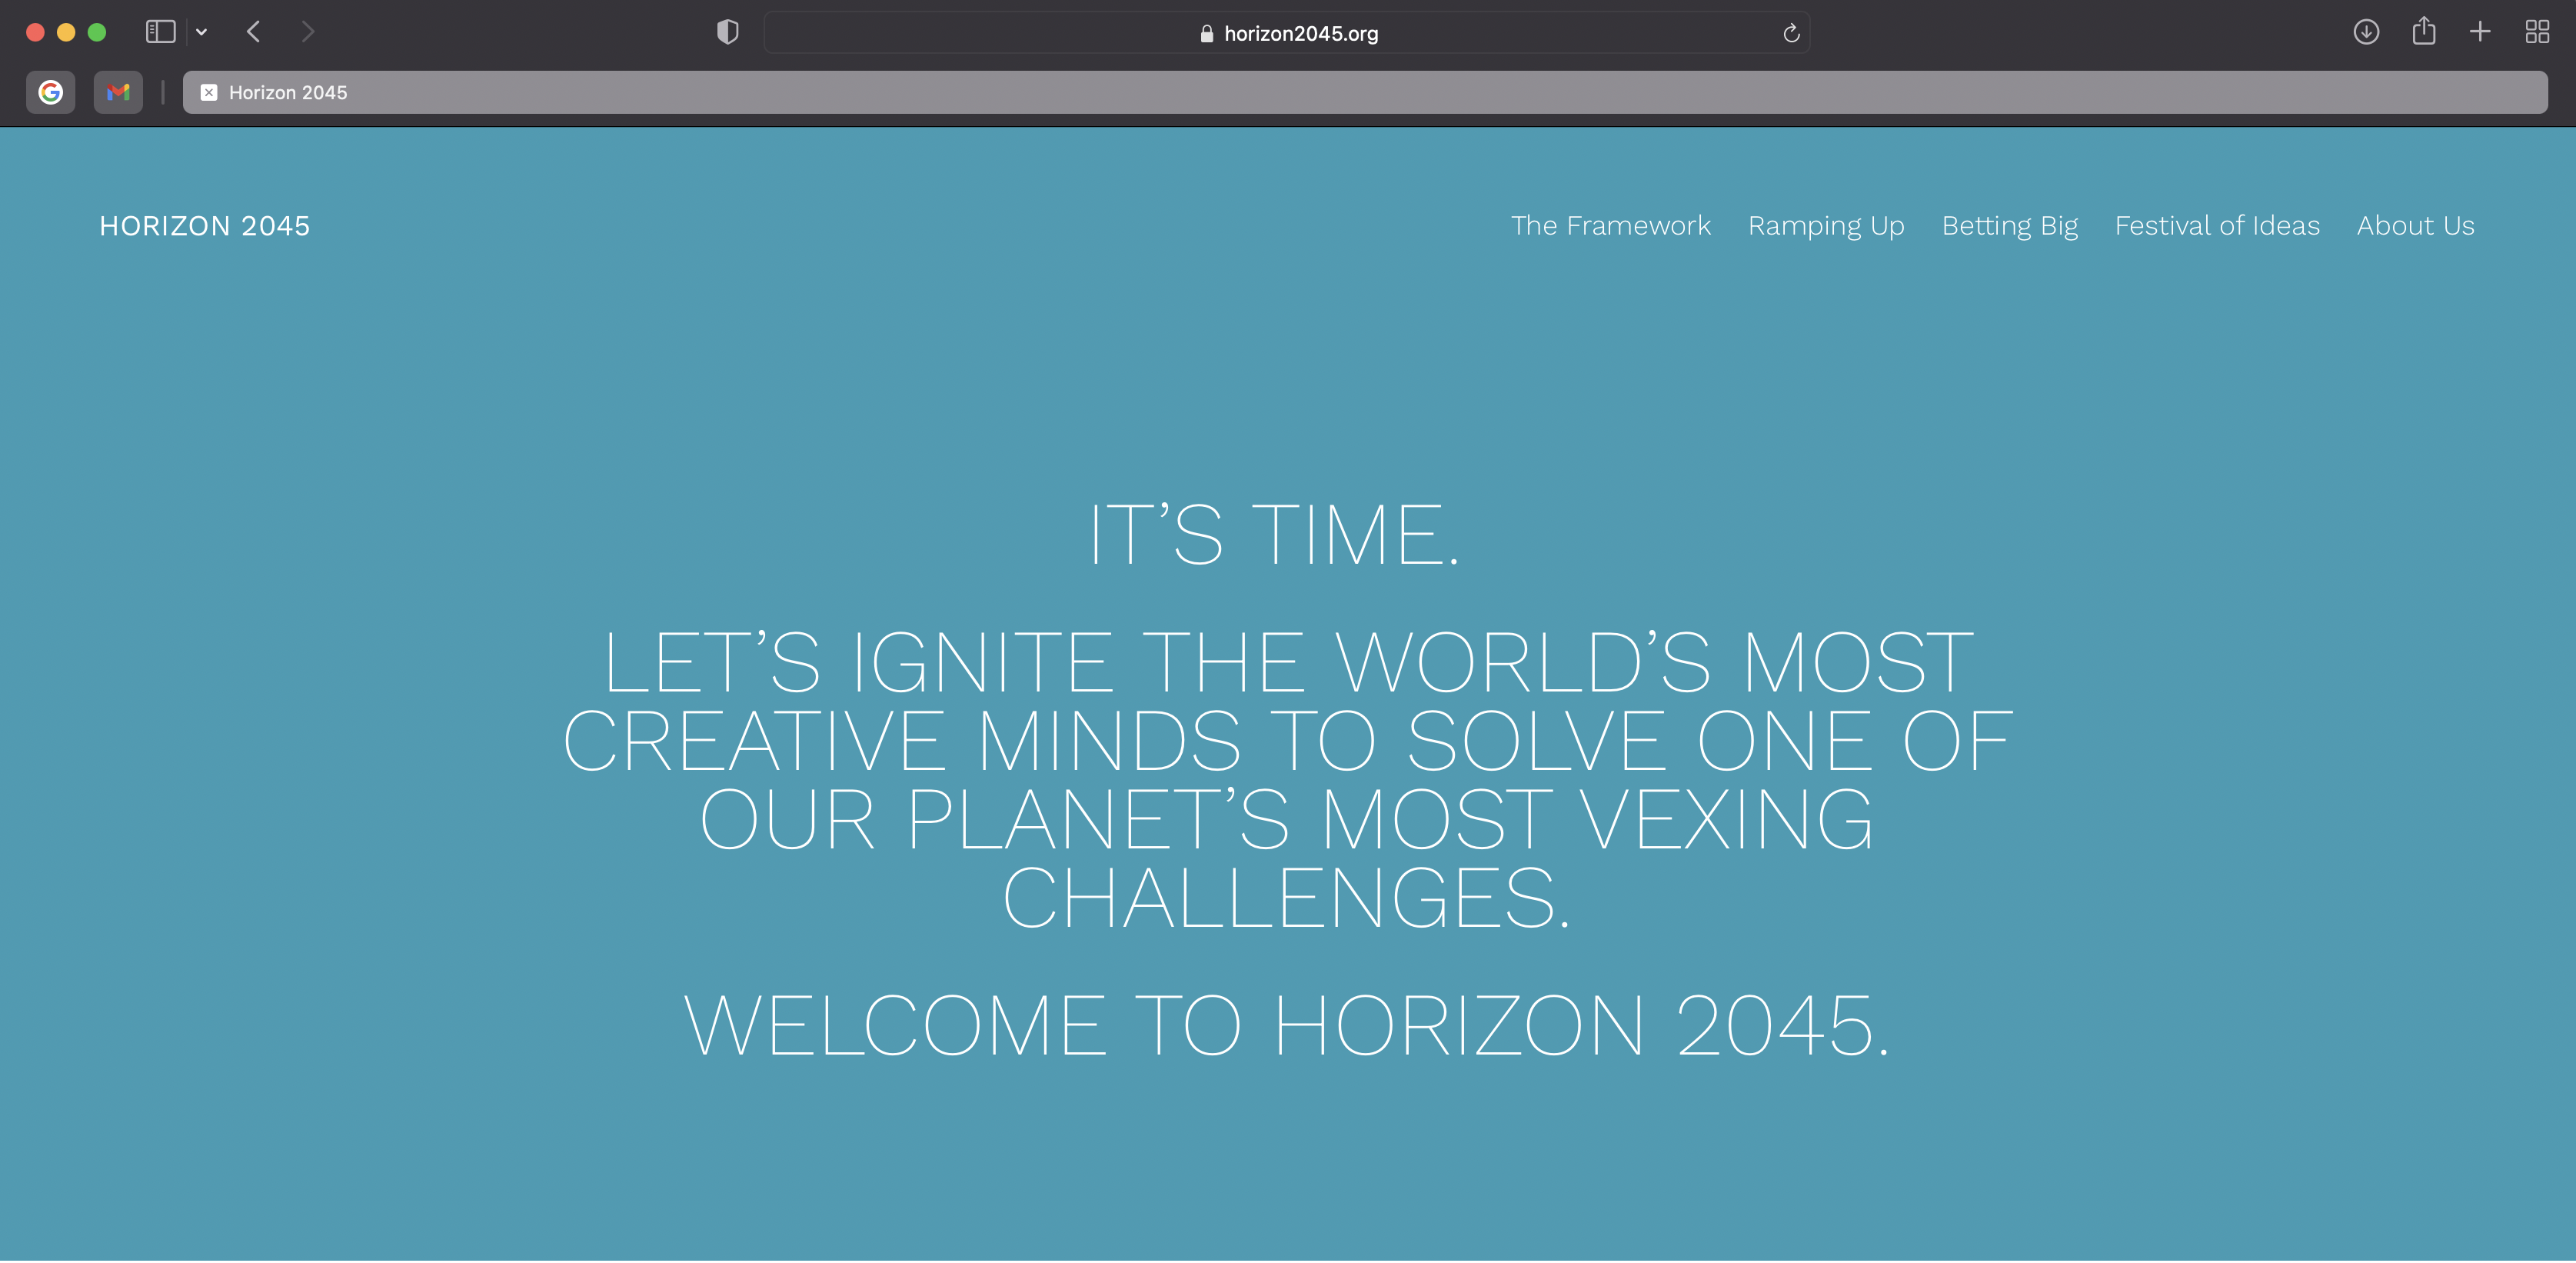Go to the About Us page
The height and width of the screenshot is (1263, 2576).
tap(2415, 226)
